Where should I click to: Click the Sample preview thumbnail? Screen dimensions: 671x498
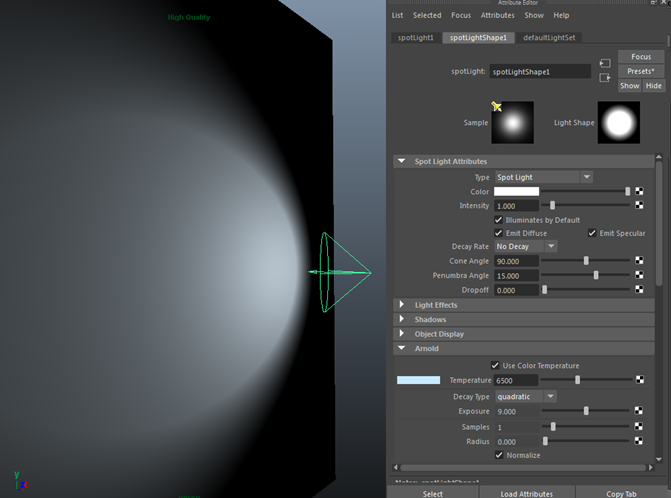click(x=513, y=122)
